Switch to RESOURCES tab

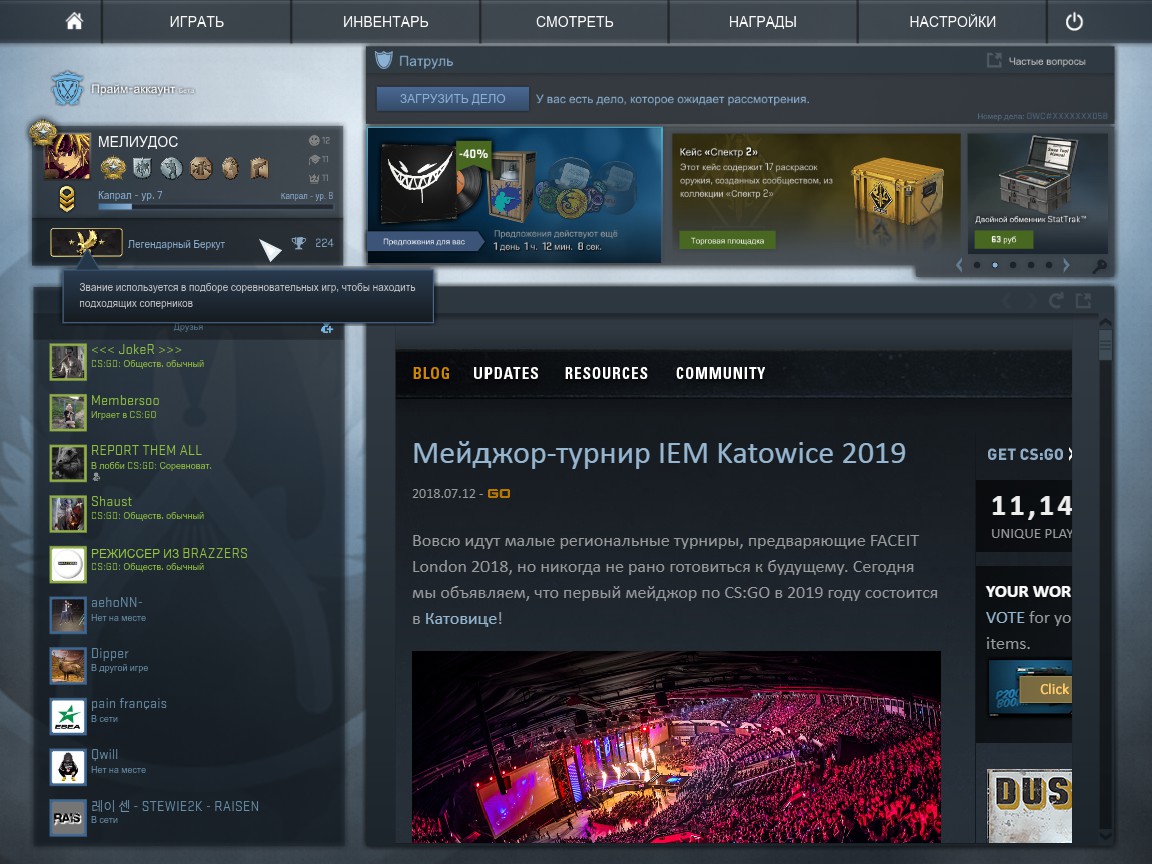(x=606, y=373)
